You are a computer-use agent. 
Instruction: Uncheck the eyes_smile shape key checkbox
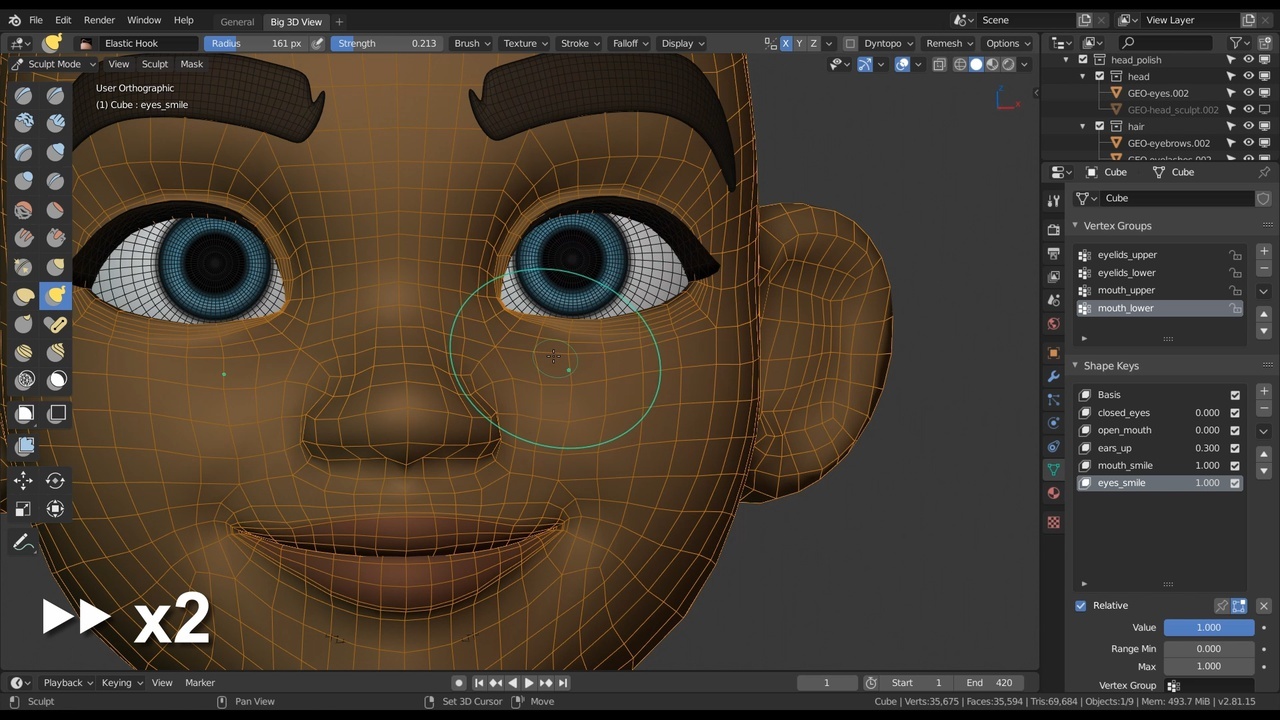[1234, 482]
